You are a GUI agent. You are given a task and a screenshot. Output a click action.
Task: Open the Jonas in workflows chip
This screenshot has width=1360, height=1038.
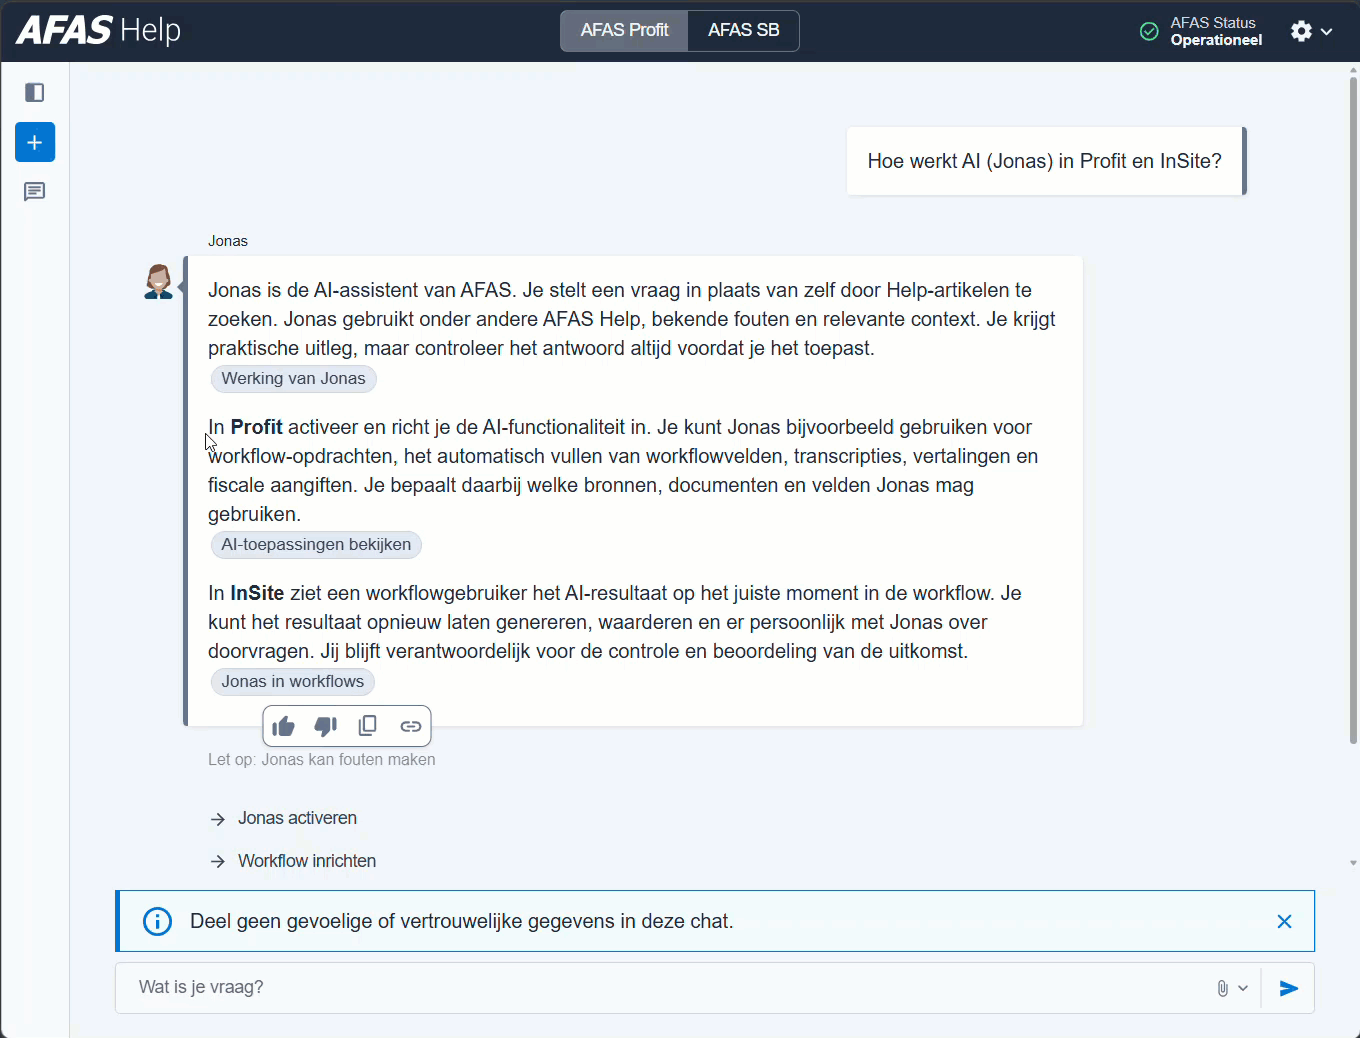(x=293, y=682)
